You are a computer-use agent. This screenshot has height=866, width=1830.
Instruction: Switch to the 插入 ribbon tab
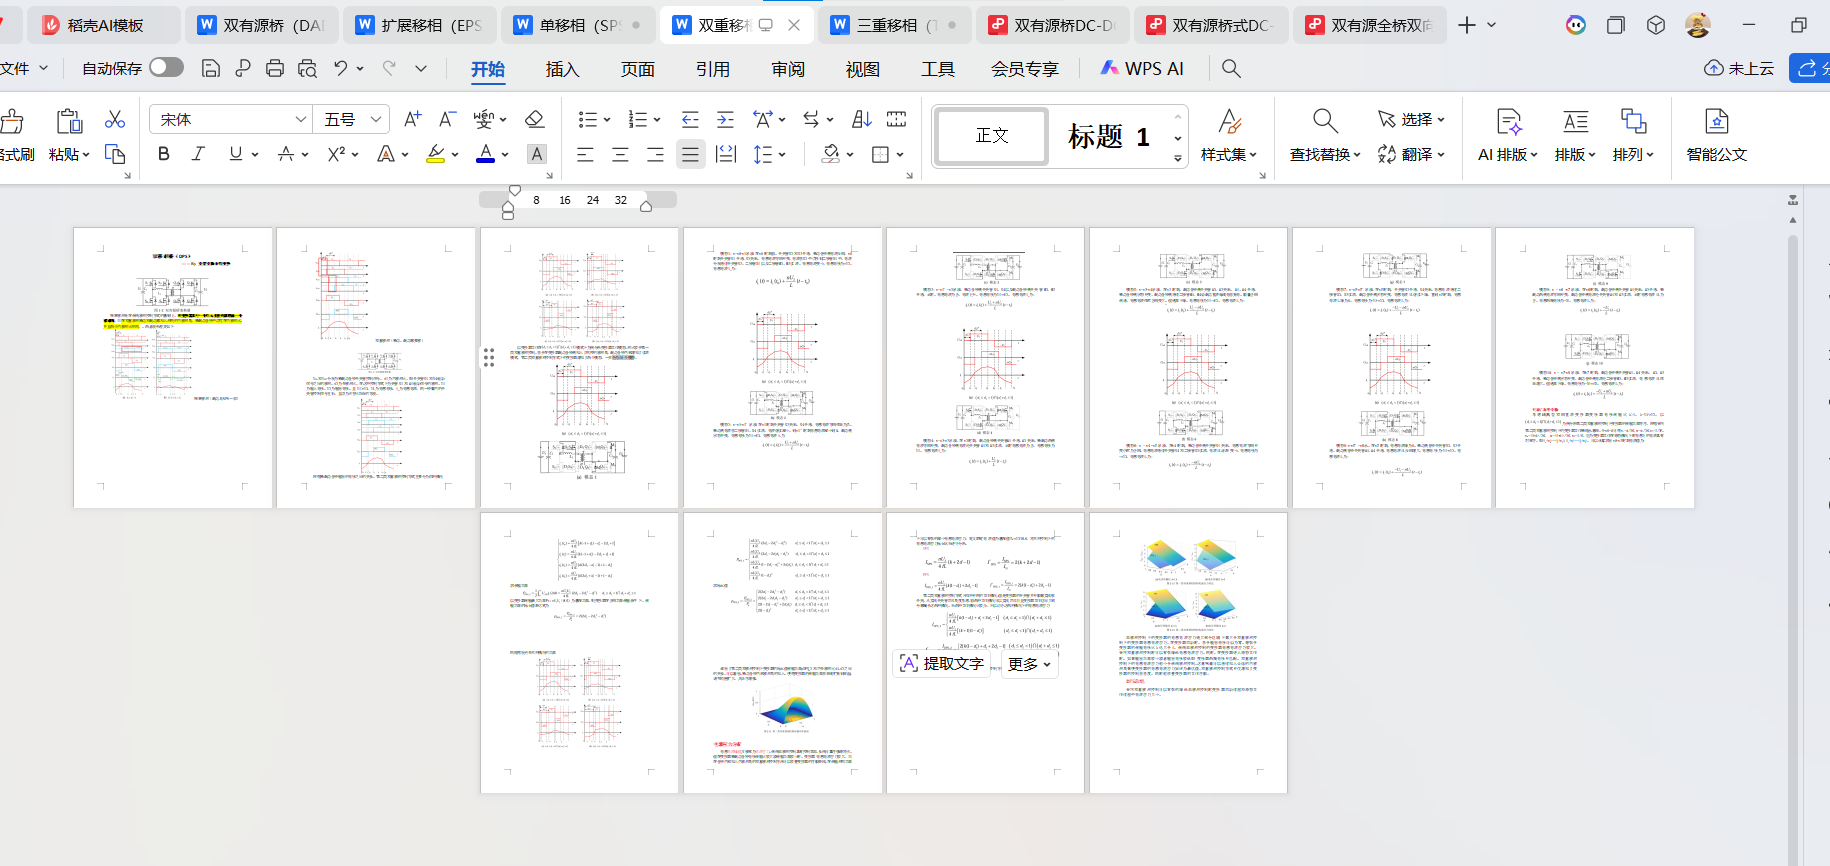click(562, 69)
